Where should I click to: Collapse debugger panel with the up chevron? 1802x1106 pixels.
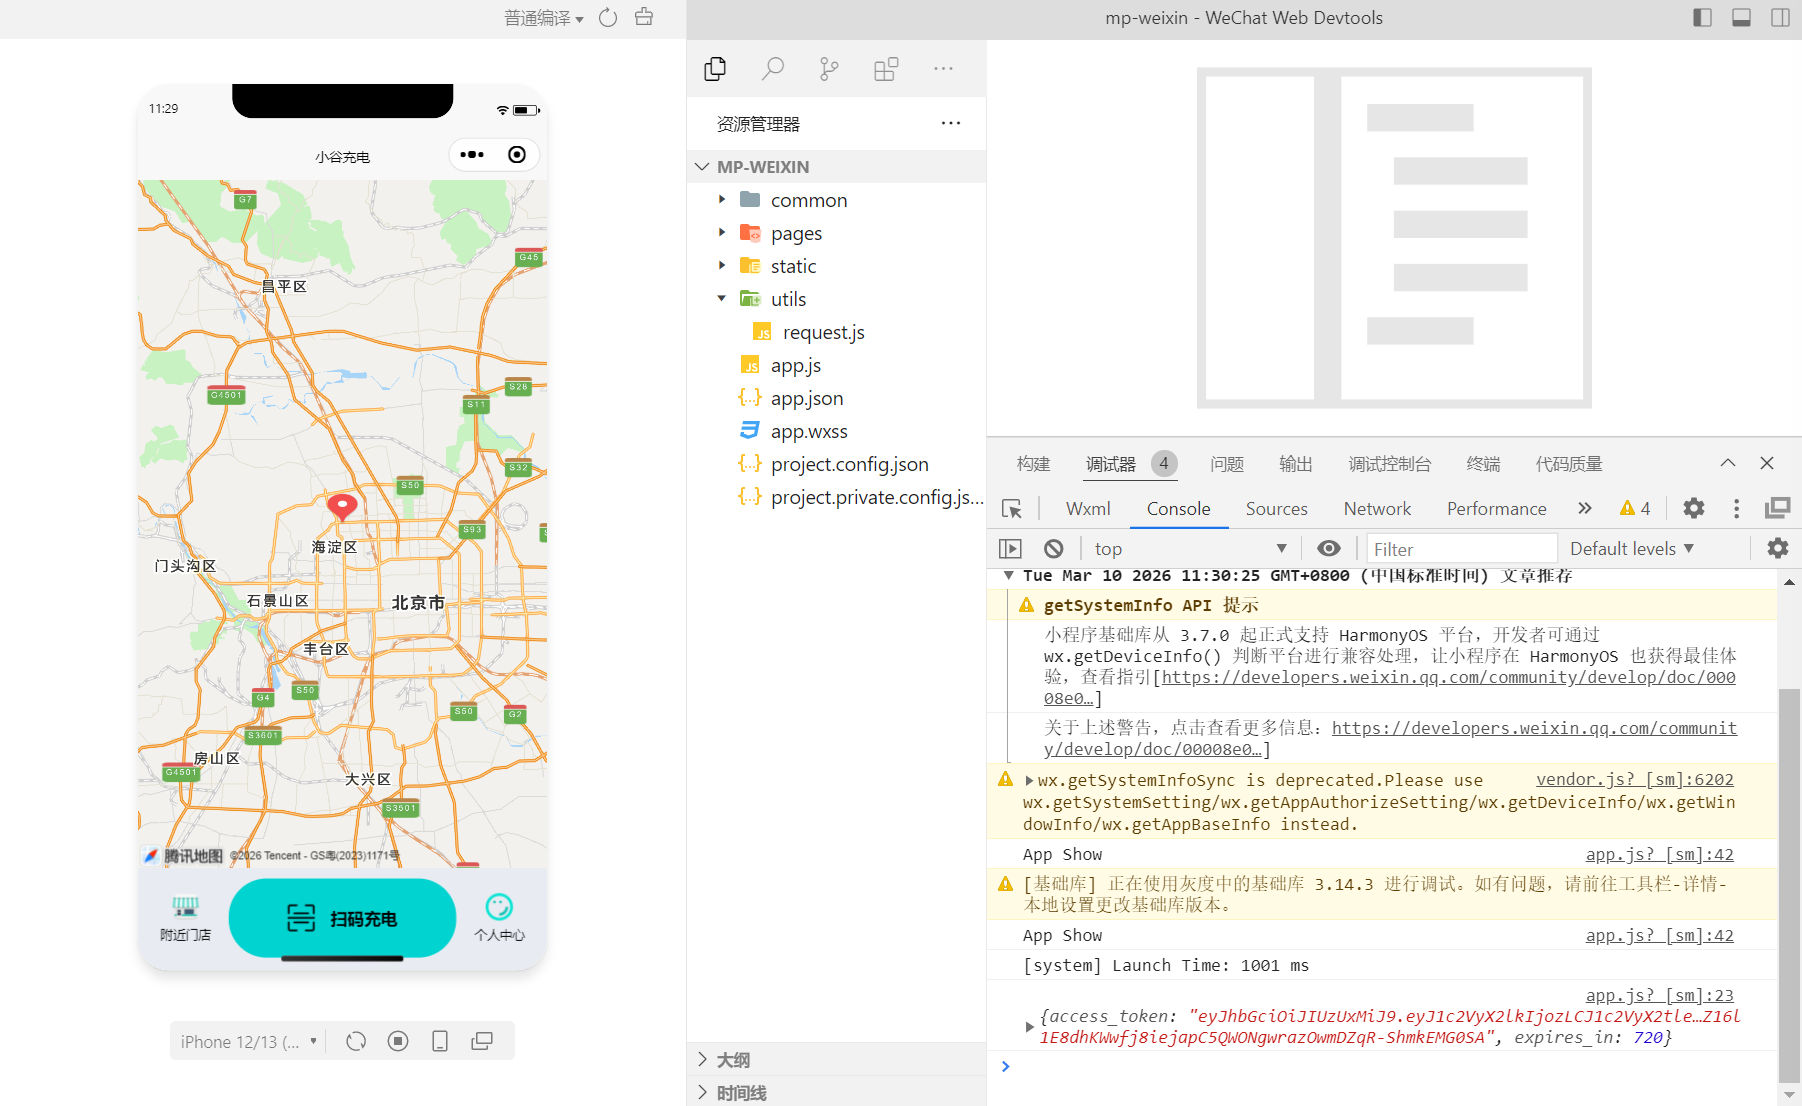pyautogui.click(x=1728, y=463)
